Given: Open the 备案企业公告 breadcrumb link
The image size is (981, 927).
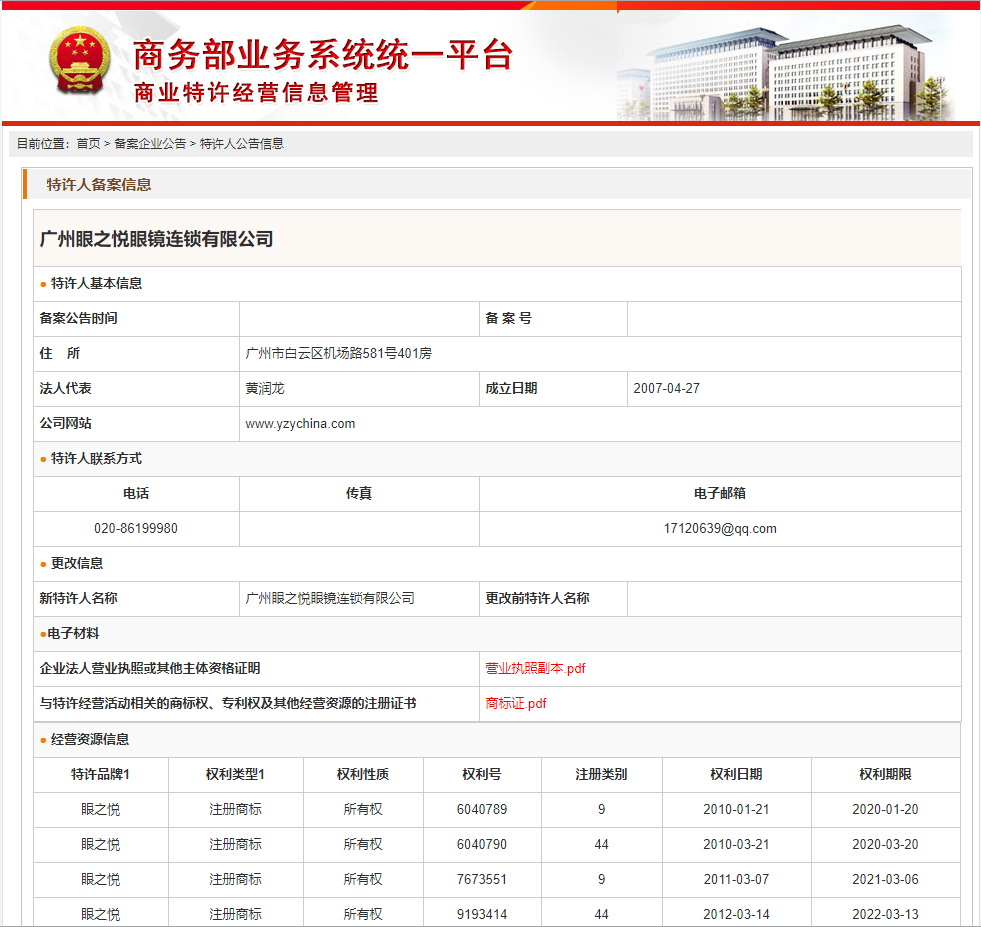Looking at the screenshot, I should 150,144.
